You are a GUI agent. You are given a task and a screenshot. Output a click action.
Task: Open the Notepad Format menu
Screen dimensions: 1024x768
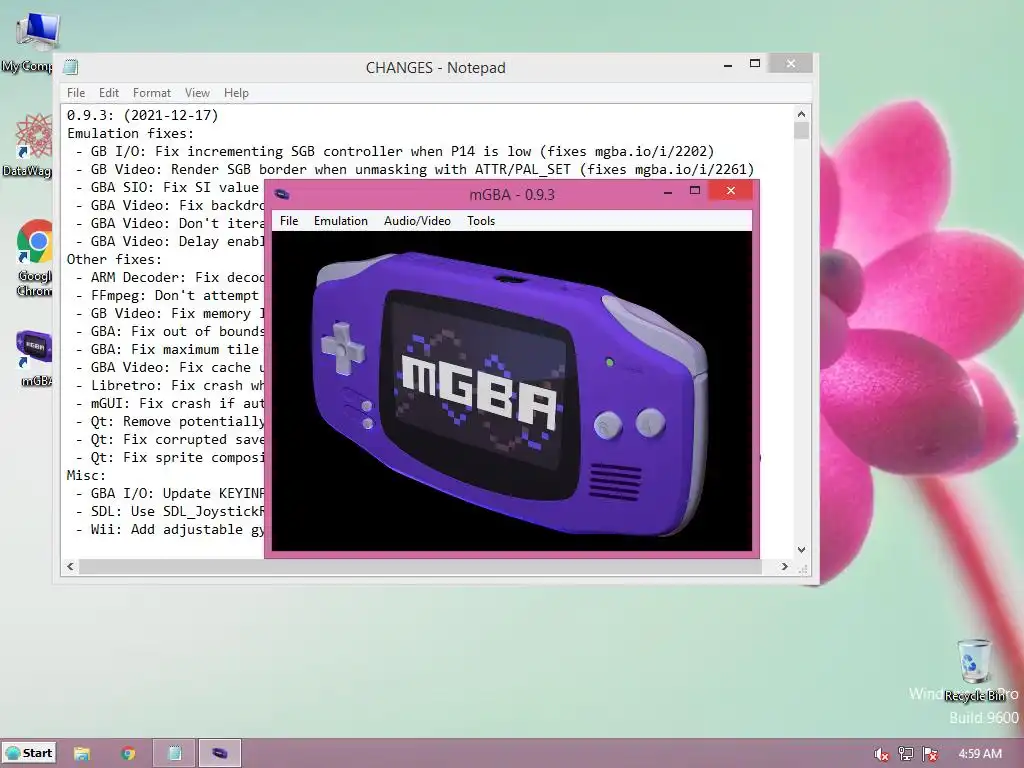(152, 93)
